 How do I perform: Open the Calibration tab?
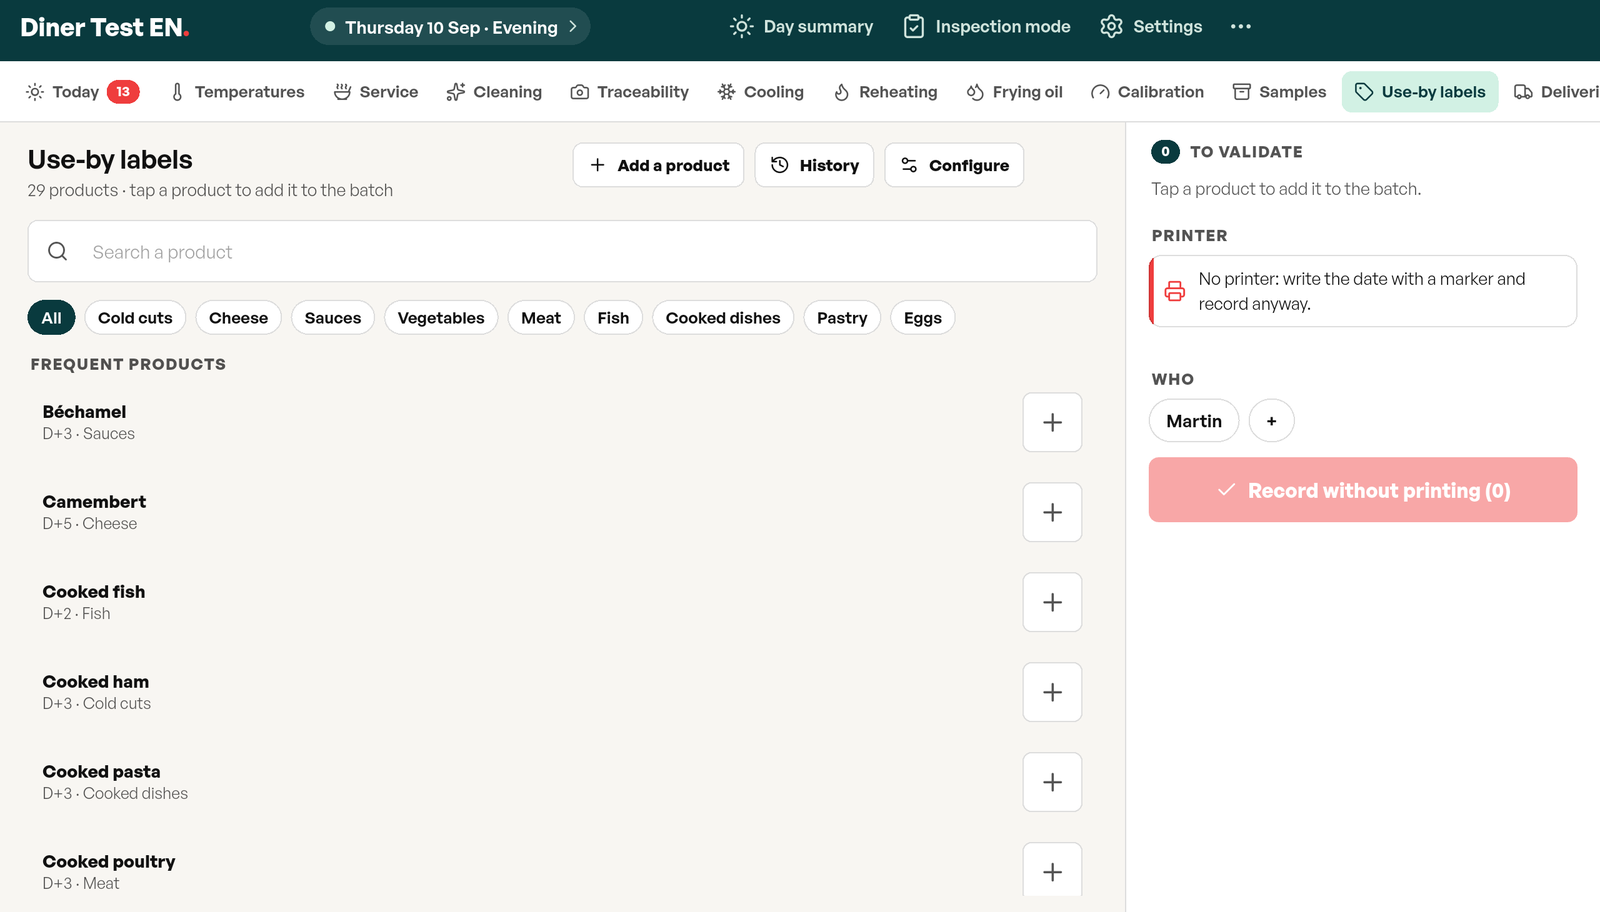(1147, 92)
